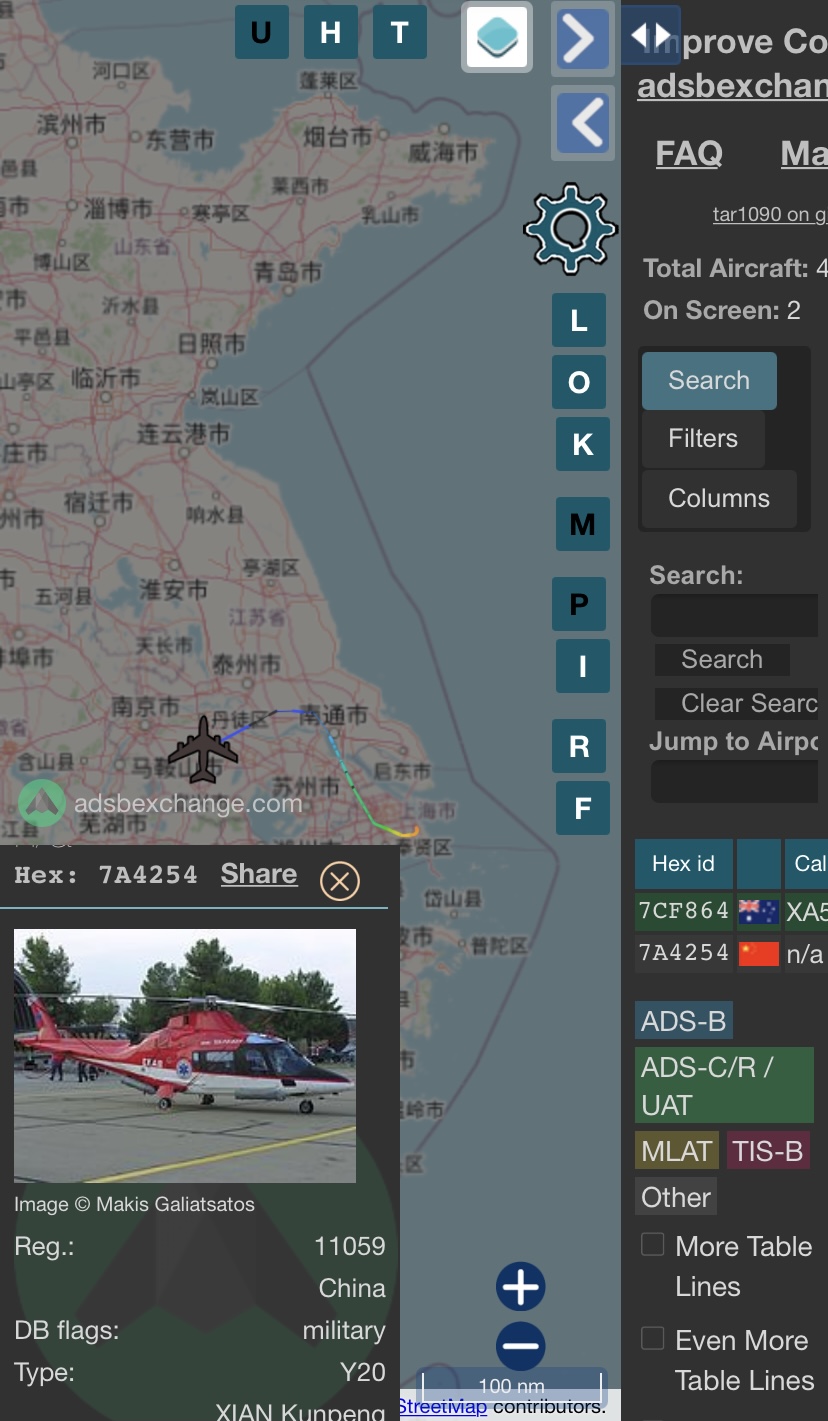Click the Share link for 7A4254
This screenshot has height=1421, width=828.
[x=259, y=874]
